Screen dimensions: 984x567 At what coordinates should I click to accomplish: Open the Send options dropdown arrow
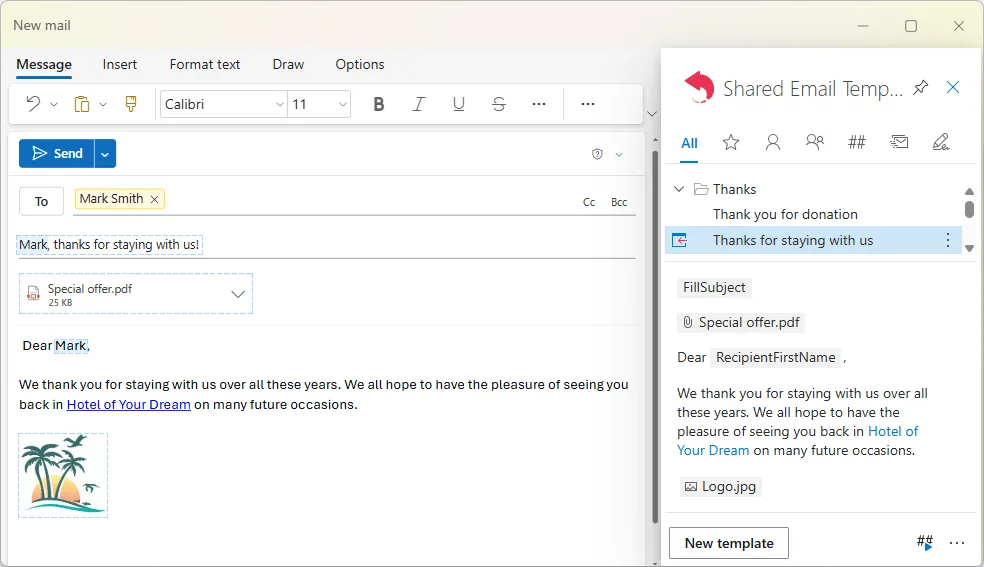[105, 154]
